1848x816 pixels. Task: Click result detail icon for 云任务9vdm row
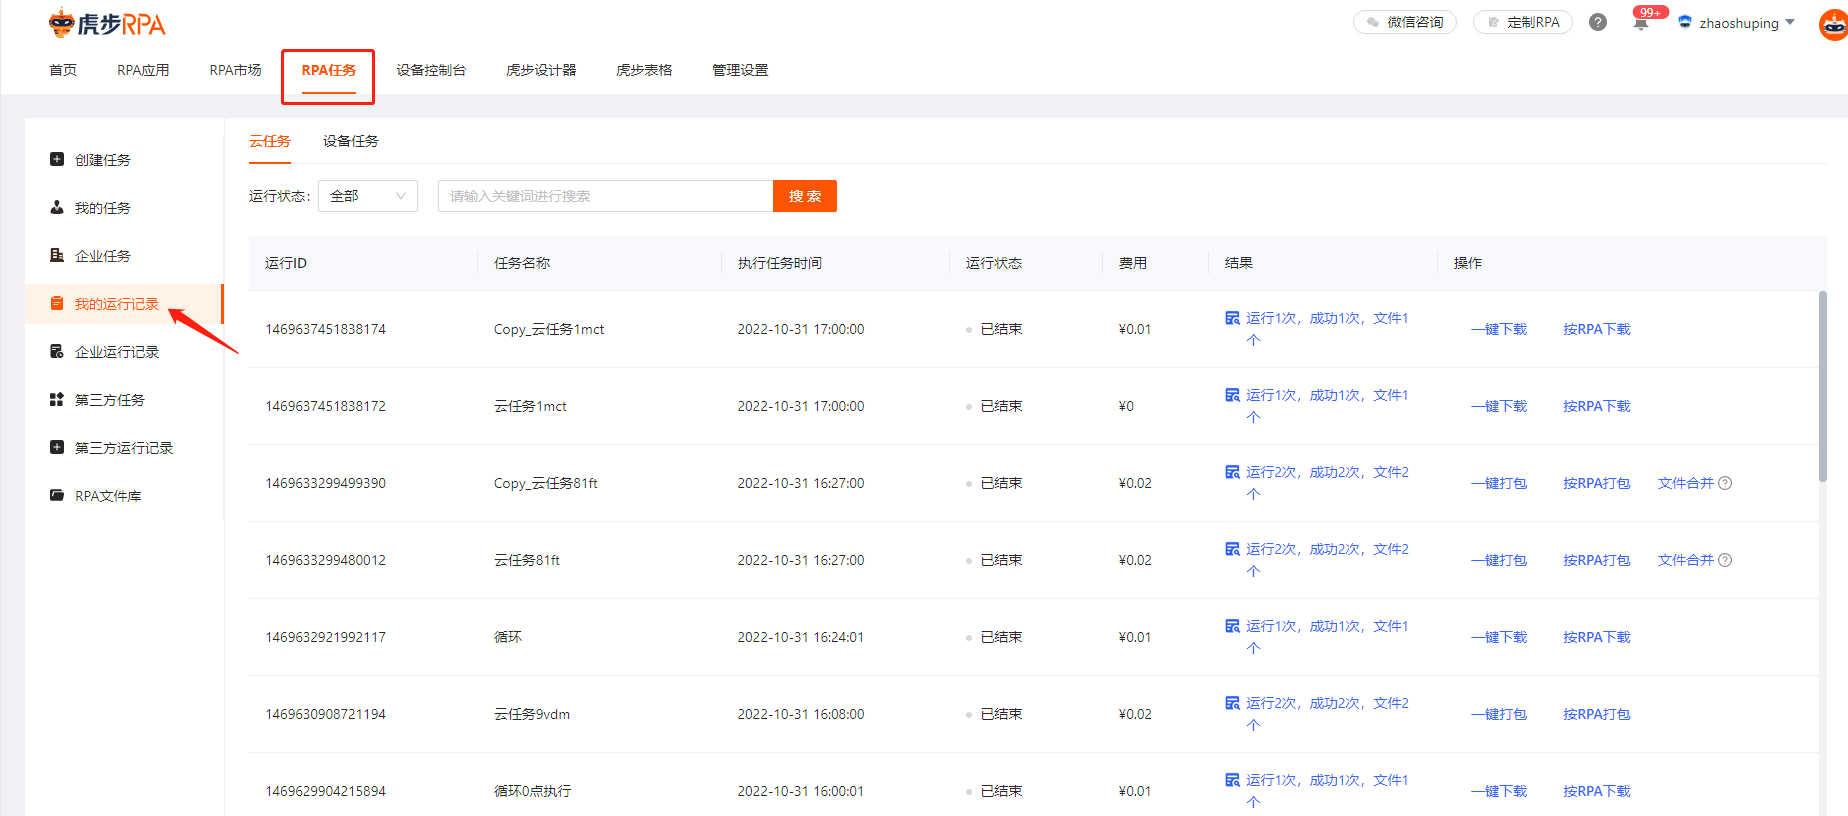[1232, 703]
